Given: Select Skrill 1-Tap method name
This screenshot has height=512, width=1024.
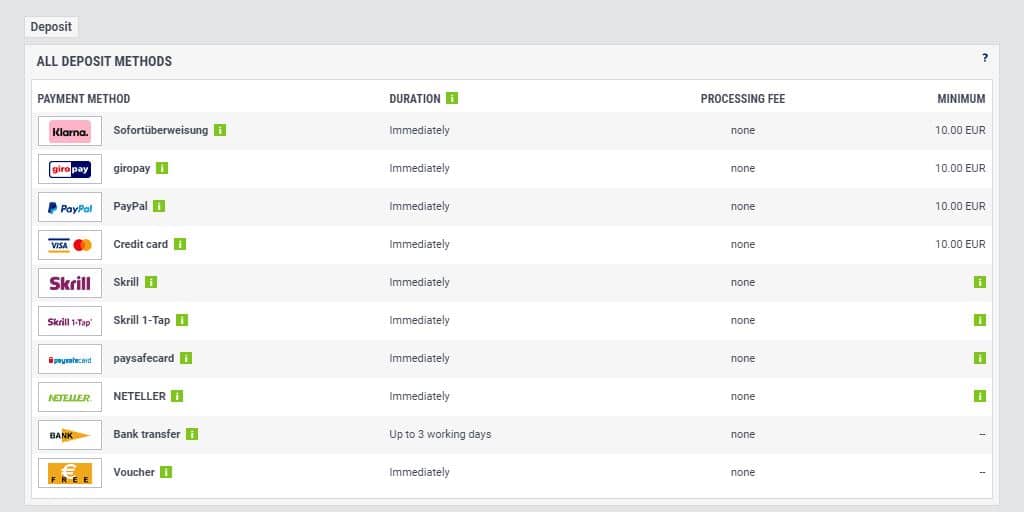Looking at the screenshot, I should coord(142,320).
